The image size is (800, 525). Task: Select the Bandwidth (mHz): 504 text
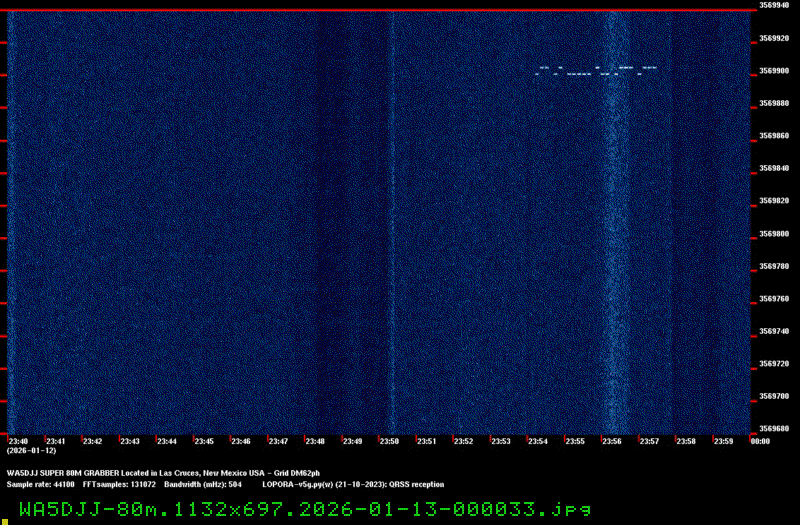click(203, 484)
